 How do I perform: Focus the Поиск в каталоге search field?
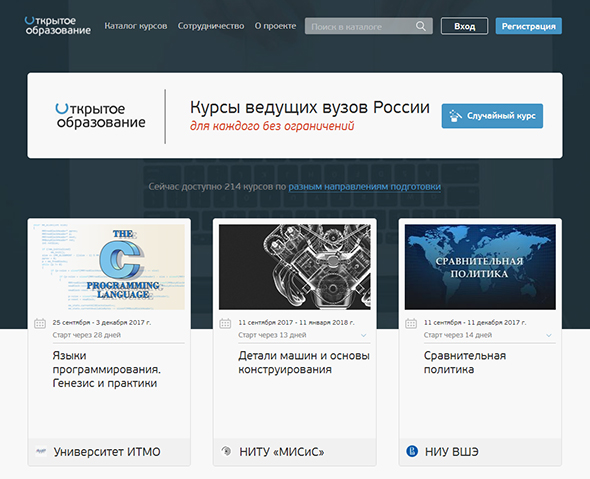[x=369, y=26]
